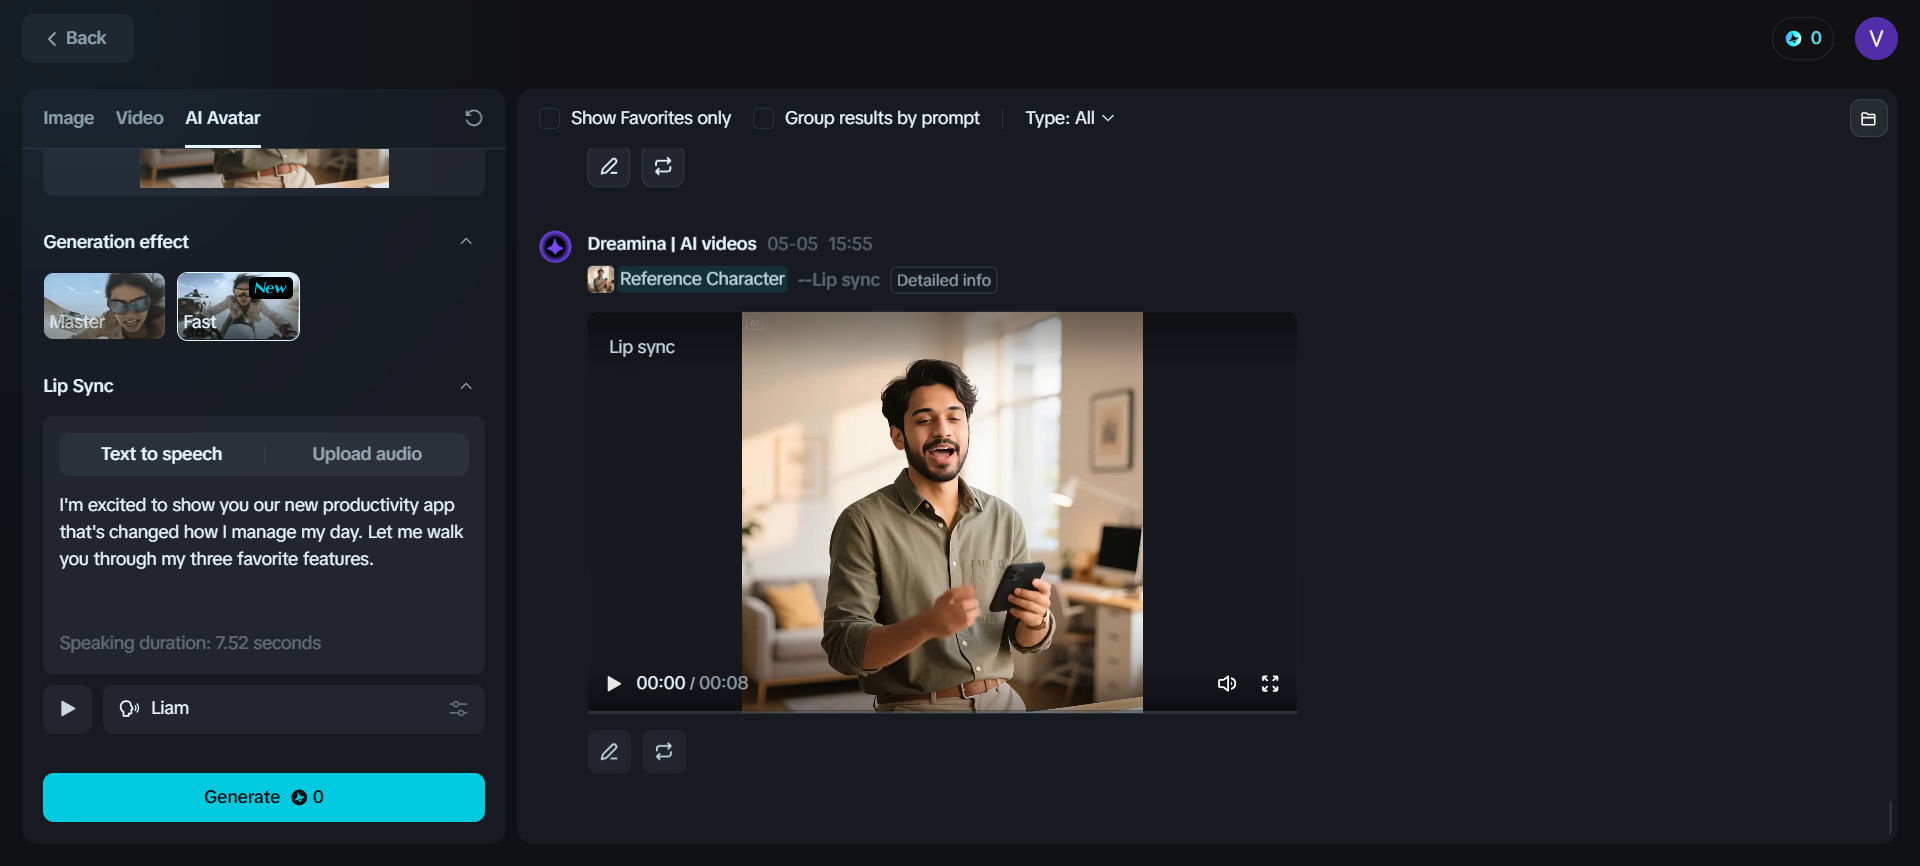Click the Reference Character tag
1920x866 pixels.
(x=702, y=279)
